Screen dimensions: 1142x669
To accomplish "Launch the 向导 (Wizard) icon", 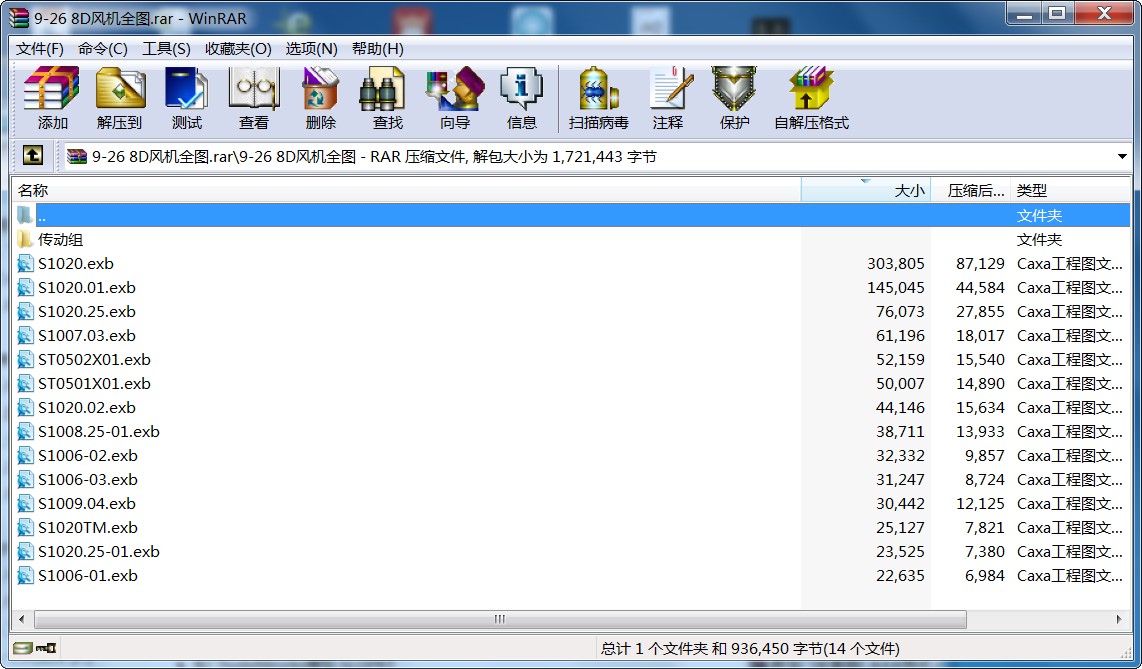I will tap(454, 98).
